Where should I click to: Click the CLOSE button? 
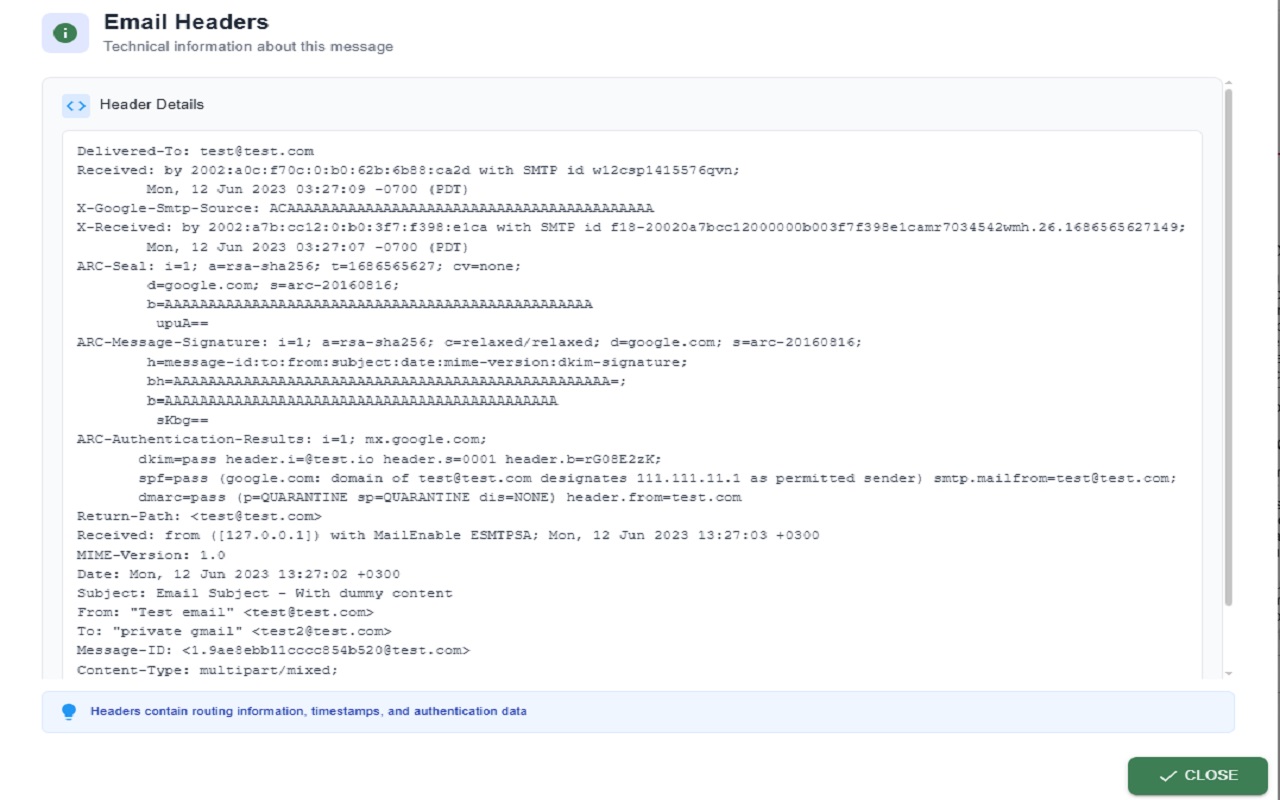[1197, 775]
